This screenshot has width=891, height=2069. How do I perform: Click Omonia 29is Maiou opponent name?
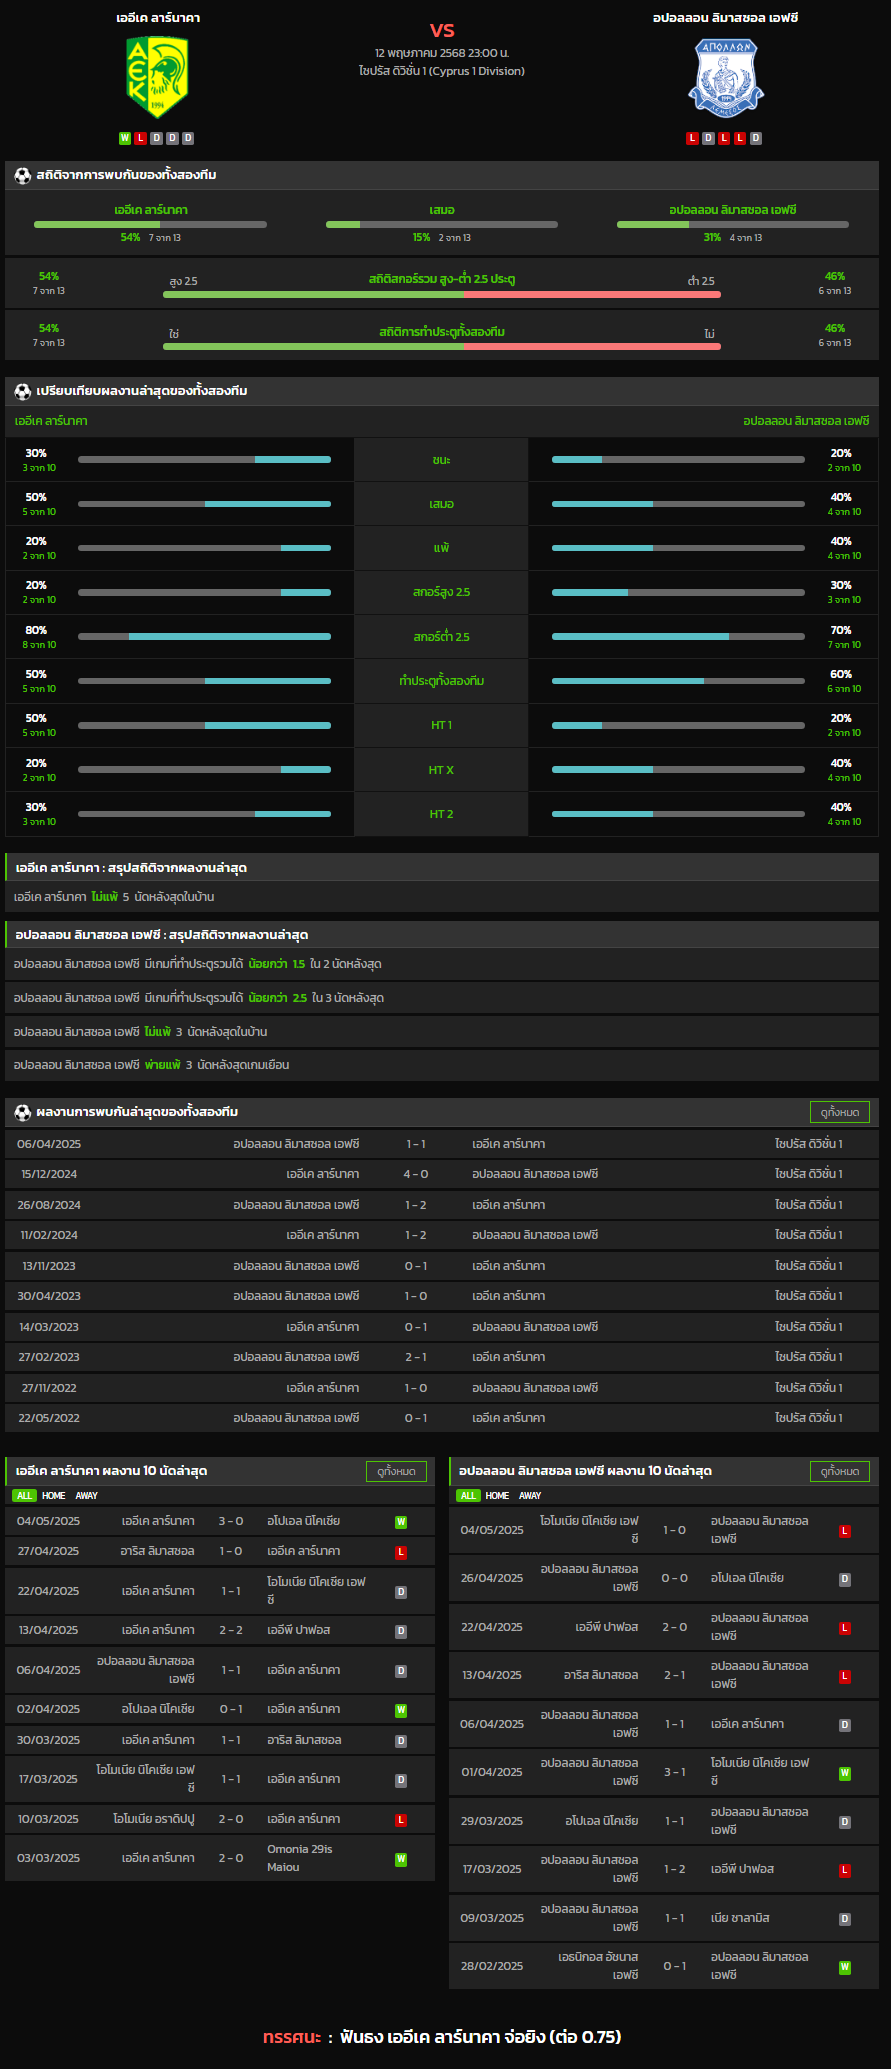click(x=300, y=1858)
